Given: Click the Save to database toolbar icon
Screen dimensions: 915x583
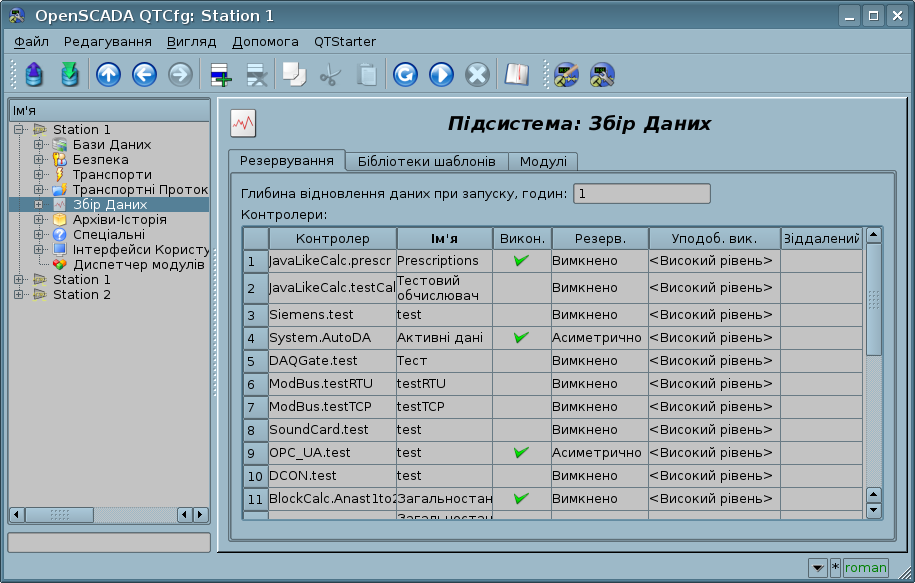Looking at the screenshot, I should click(68, 74).
